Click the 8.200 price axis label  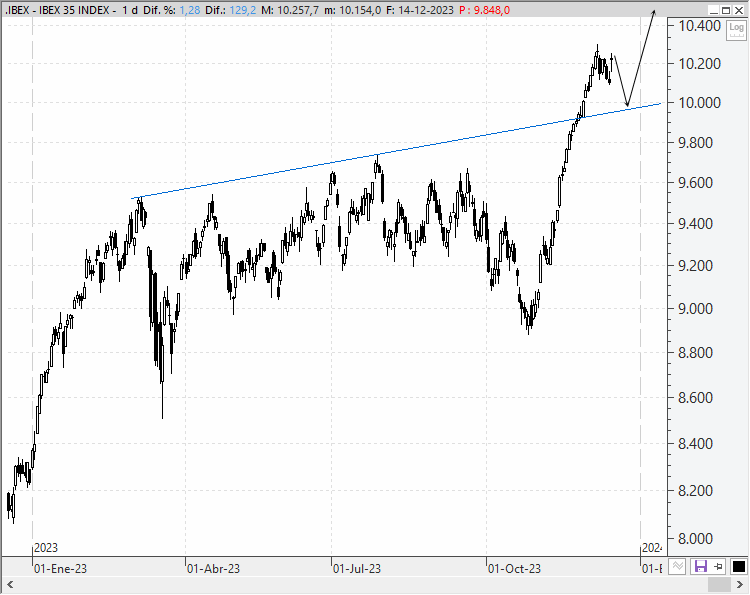695,490
